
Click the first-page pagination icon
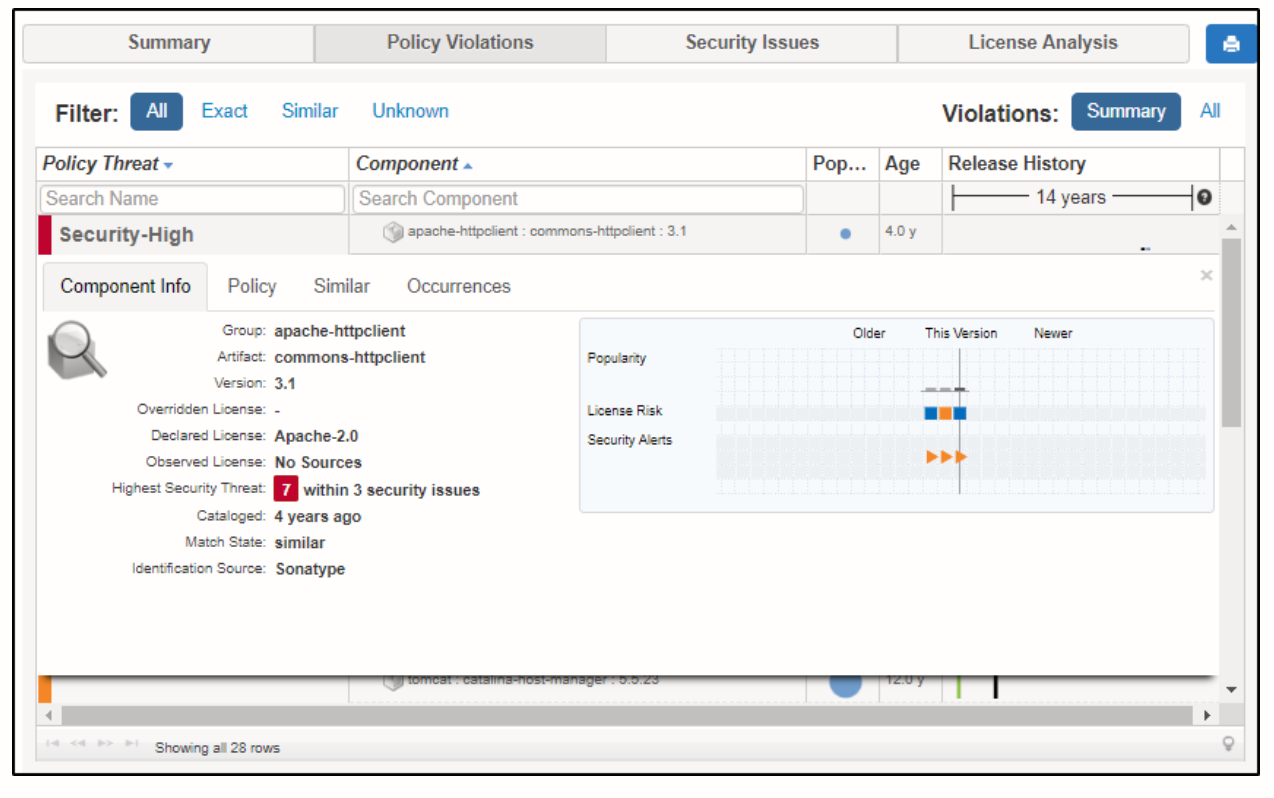(x=52, y=744)
